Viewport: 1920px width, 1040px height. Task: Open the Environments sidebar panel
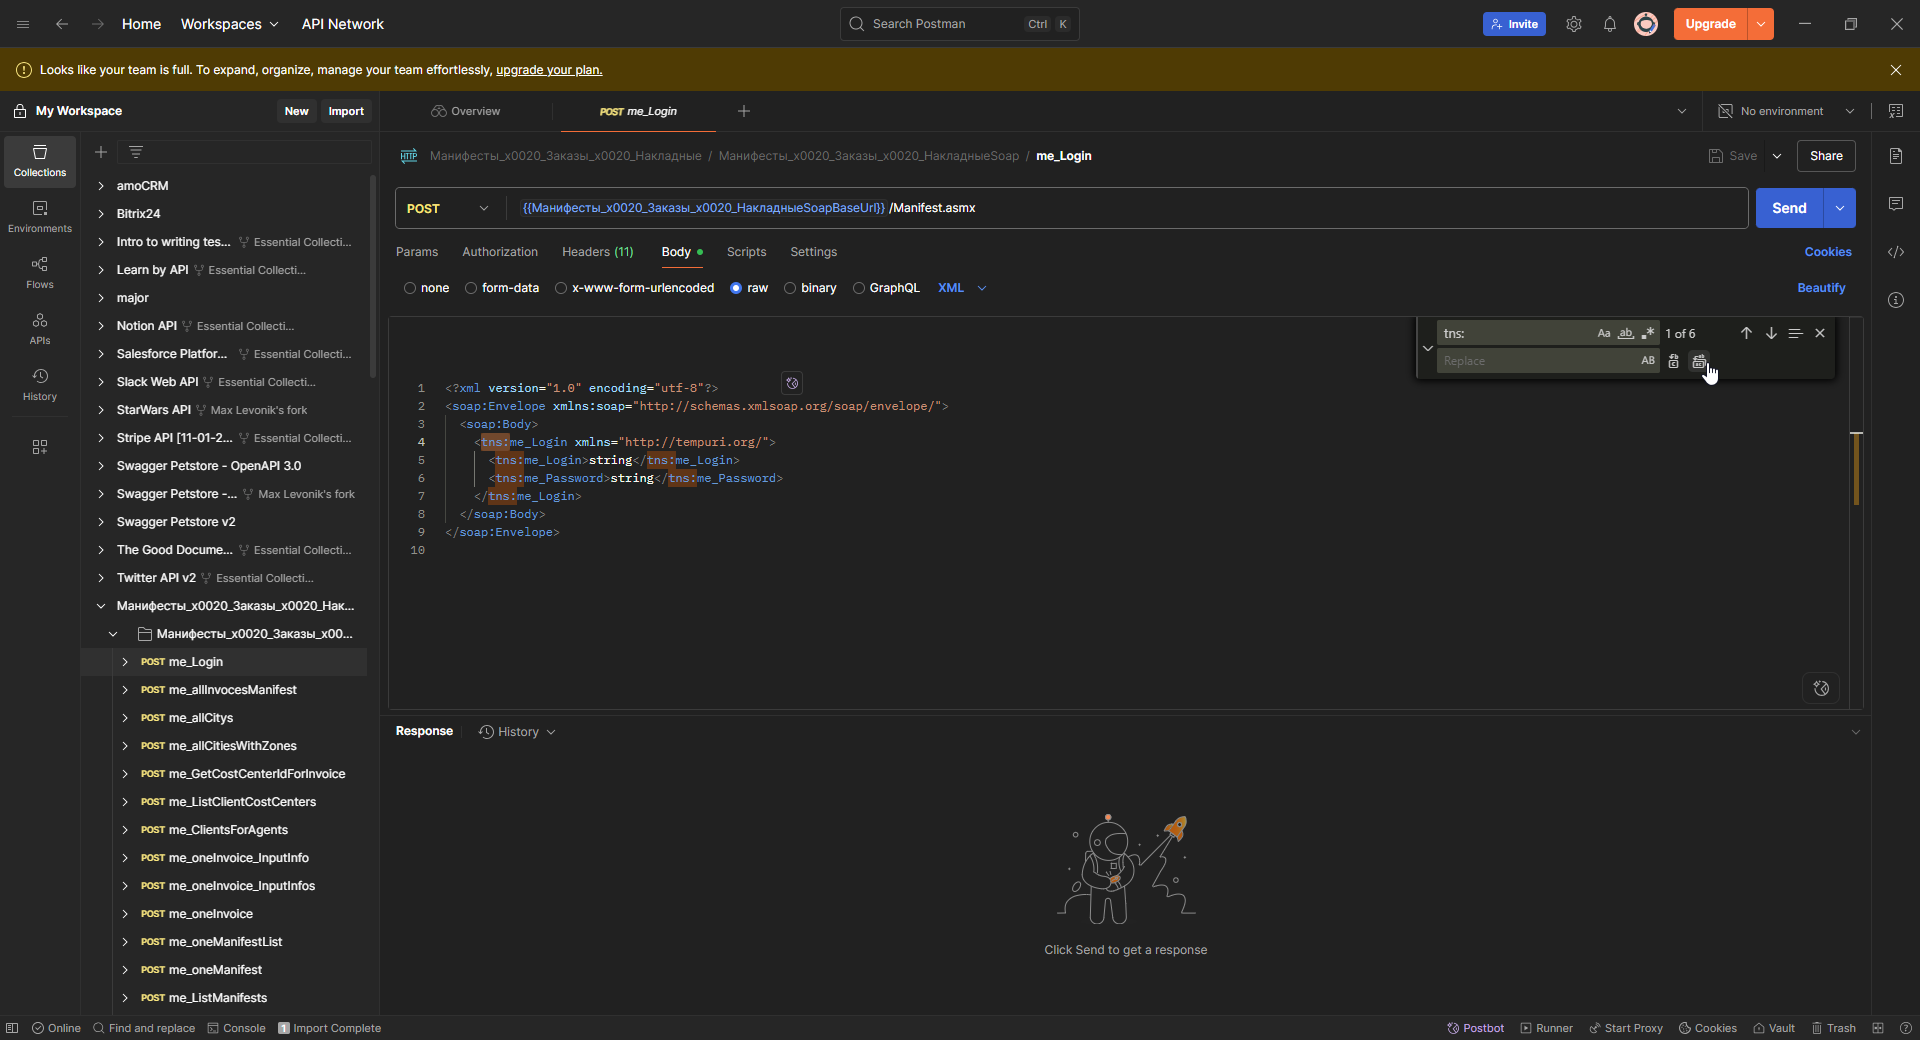click(40, 217)
